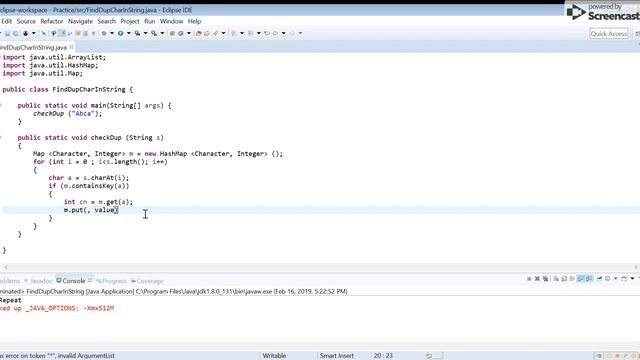Toggle Show Console When Standard Error Changes

click(589, 278)
